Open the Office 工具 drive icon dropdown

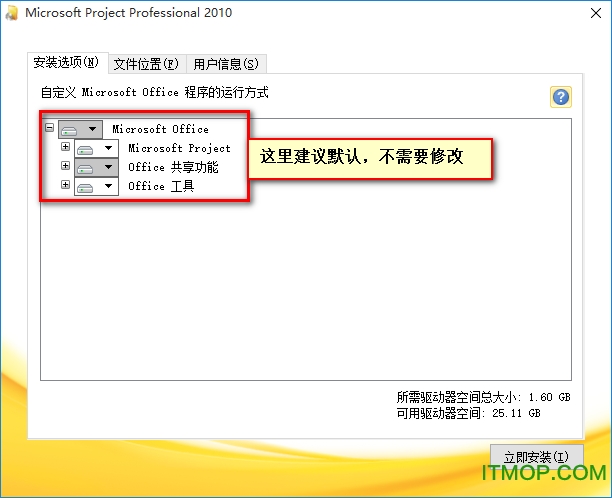pos(96,186)
